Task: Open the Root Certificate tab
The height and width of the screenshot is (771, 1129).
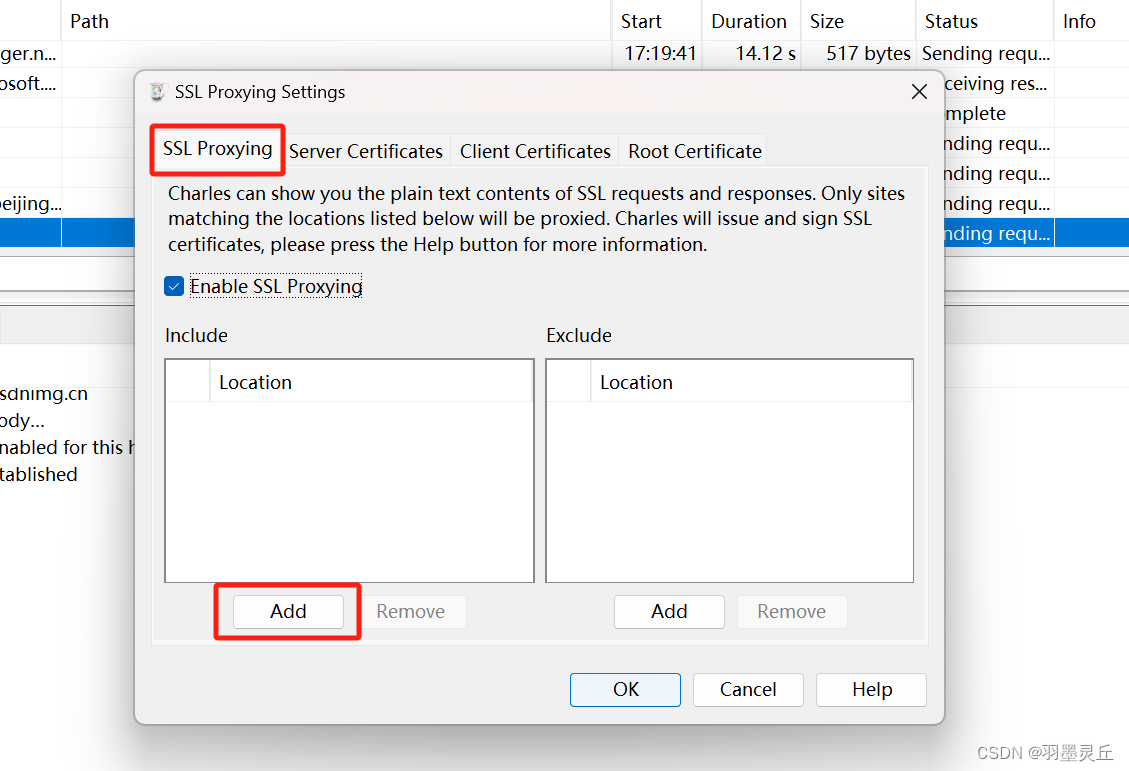Action: pos(695,151)
